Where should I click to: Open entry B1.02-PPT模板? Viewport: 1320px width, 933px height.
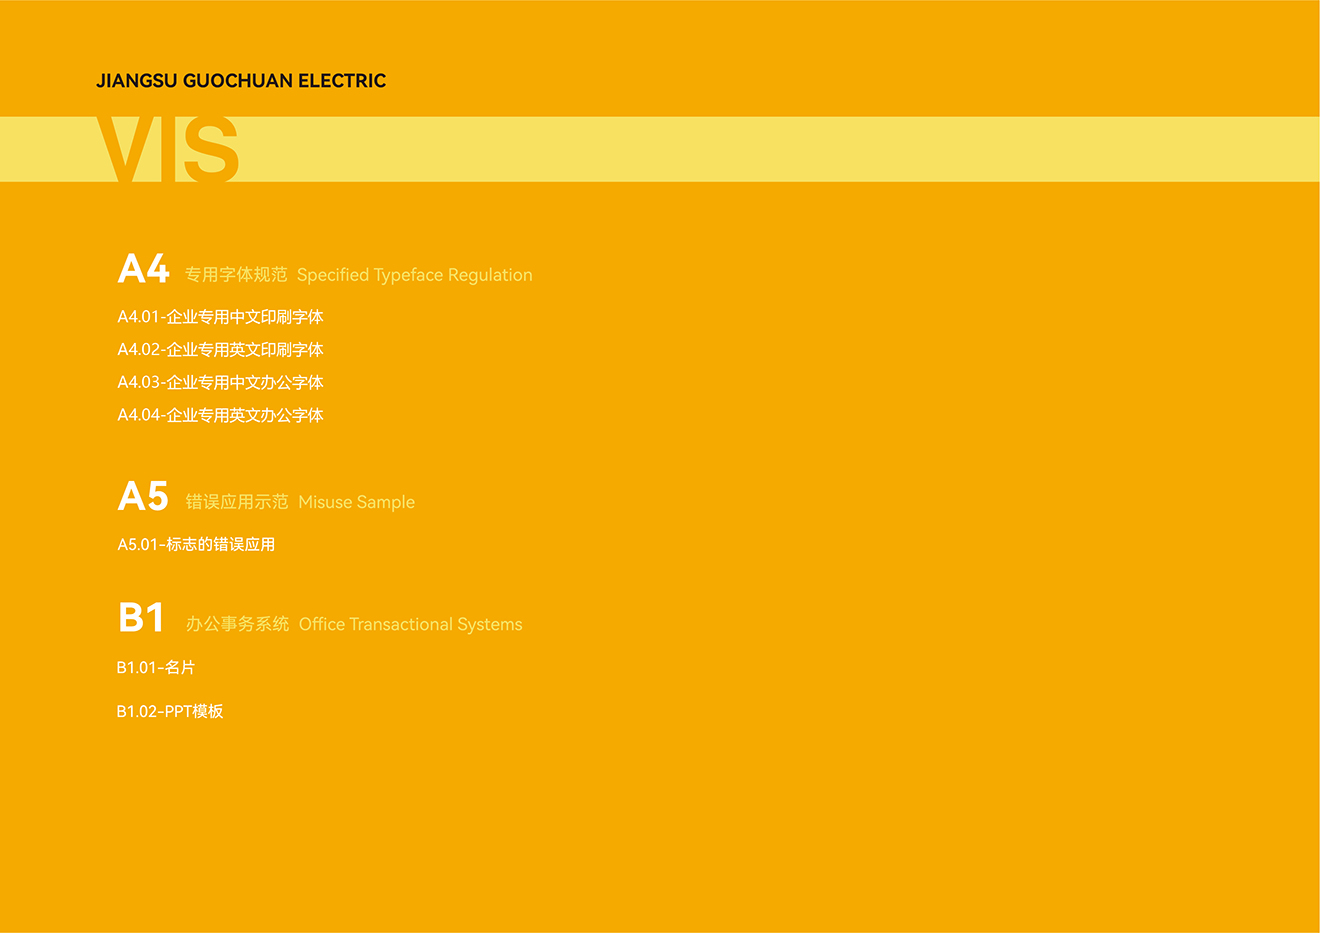click(x=170, y=712)
